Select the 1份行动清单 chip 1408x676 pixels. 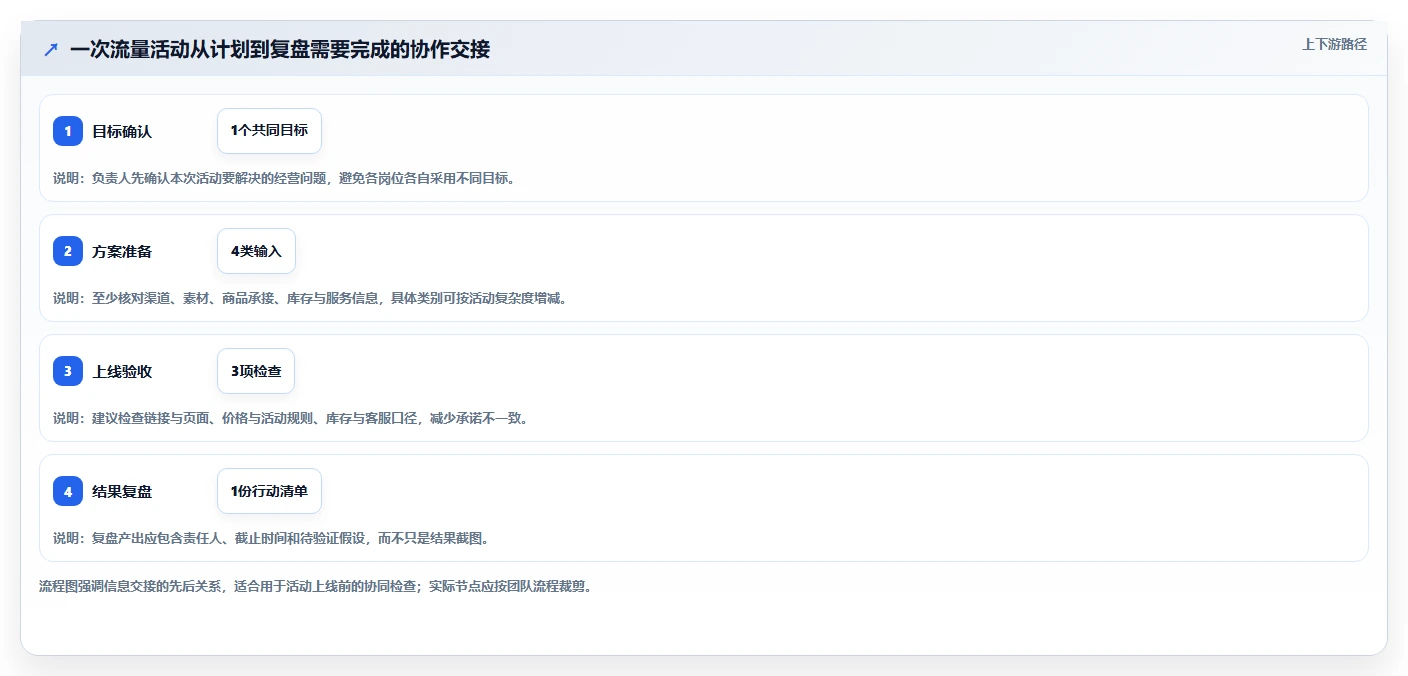(269, 491)
